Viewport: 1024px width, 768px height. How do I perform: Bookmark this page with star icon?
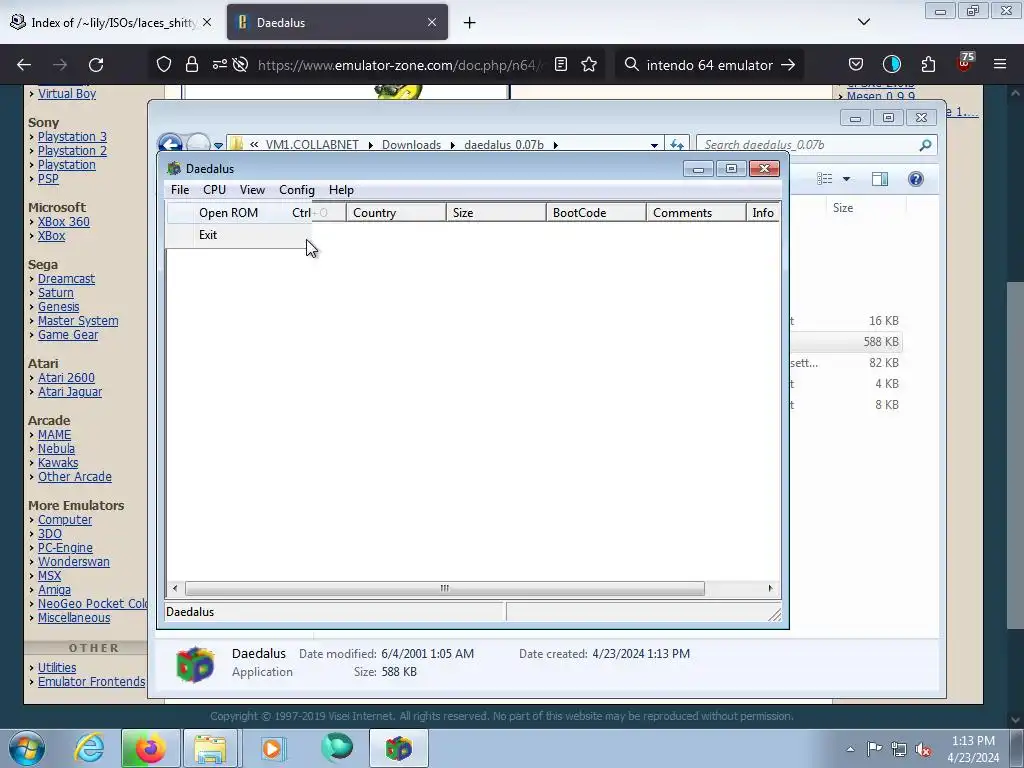589,65
